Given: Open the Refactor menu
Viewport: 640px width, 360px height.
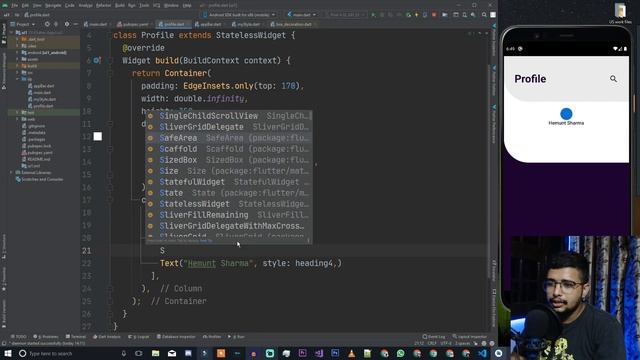Looking at the screenshot, I should (103, 5).
